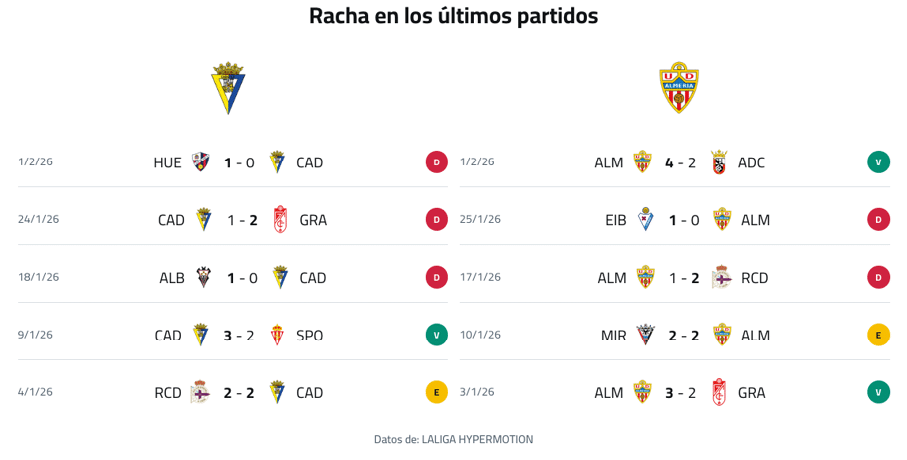907x460 pixels.
Task: Click the LALIGA HYPERMOTION data source text
Action: tap(477, 439)
